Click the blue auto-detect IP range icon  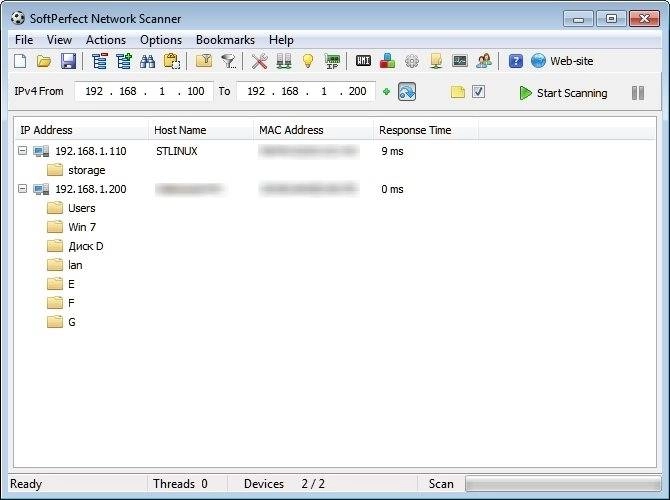pyautogui.click(x=407, y=91)
